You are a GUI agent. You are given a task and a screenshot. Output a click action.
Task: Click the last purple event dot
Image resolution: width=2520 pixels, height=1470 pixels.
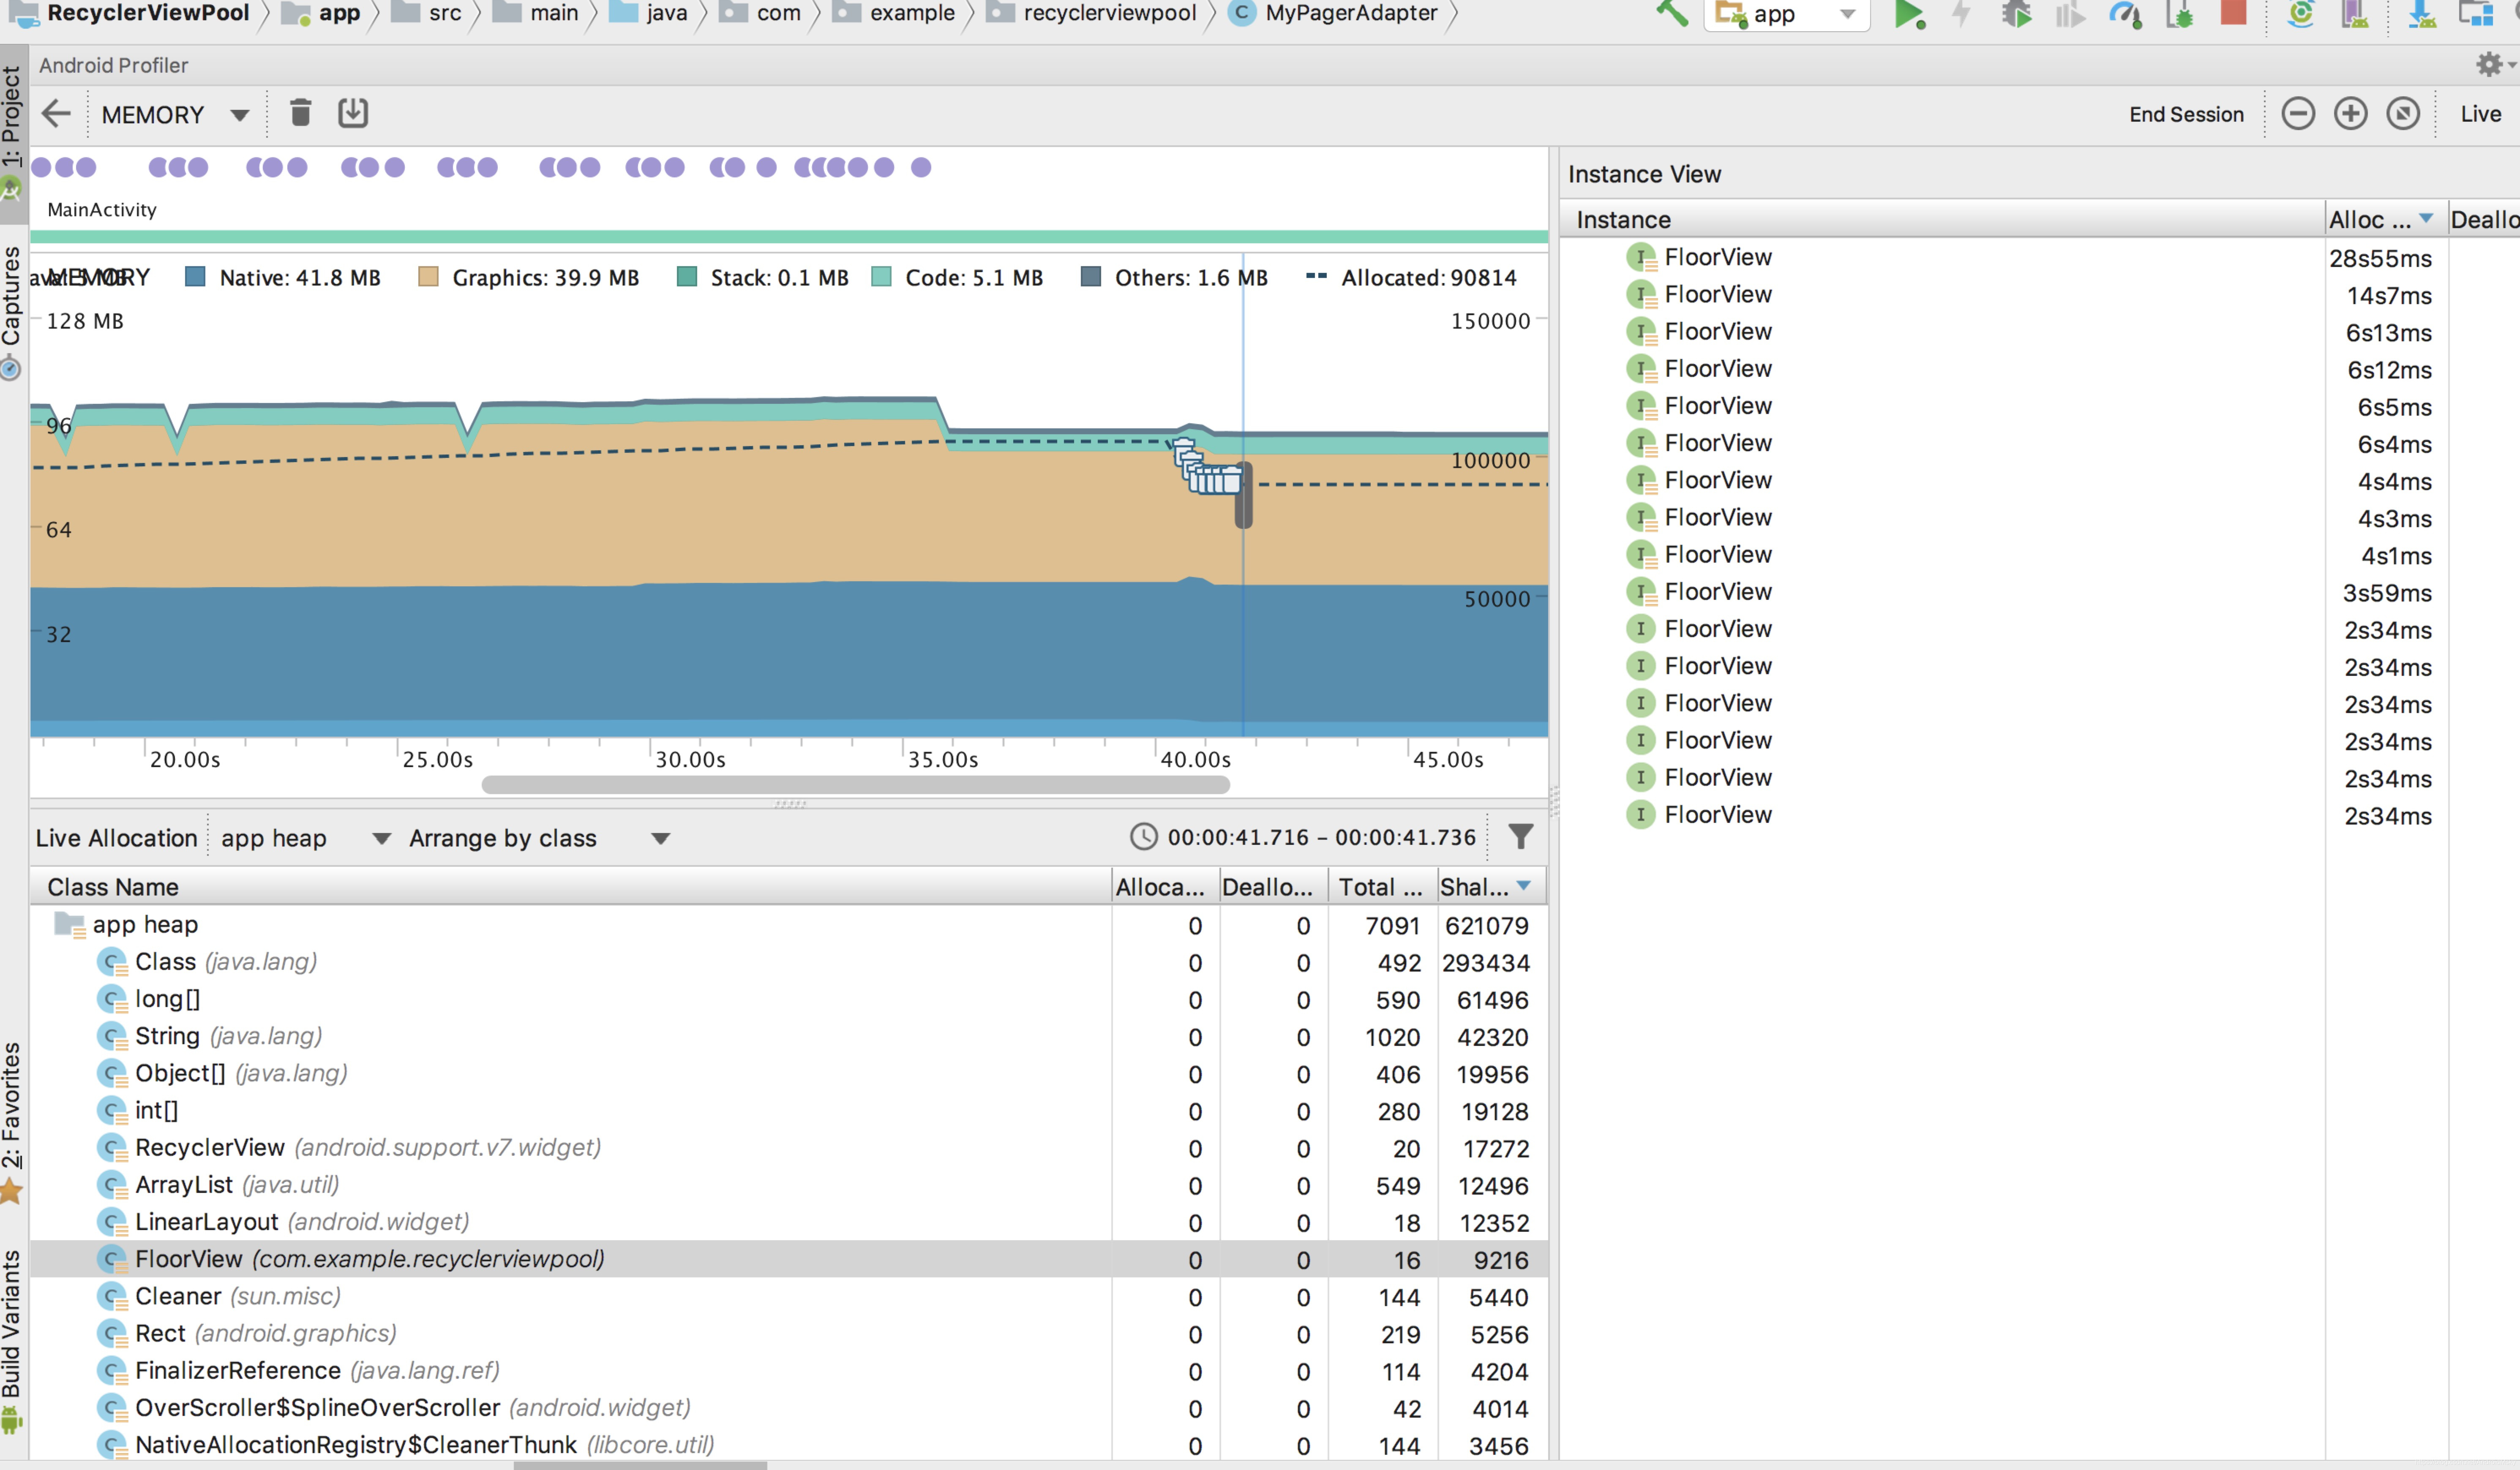(921, 167)
